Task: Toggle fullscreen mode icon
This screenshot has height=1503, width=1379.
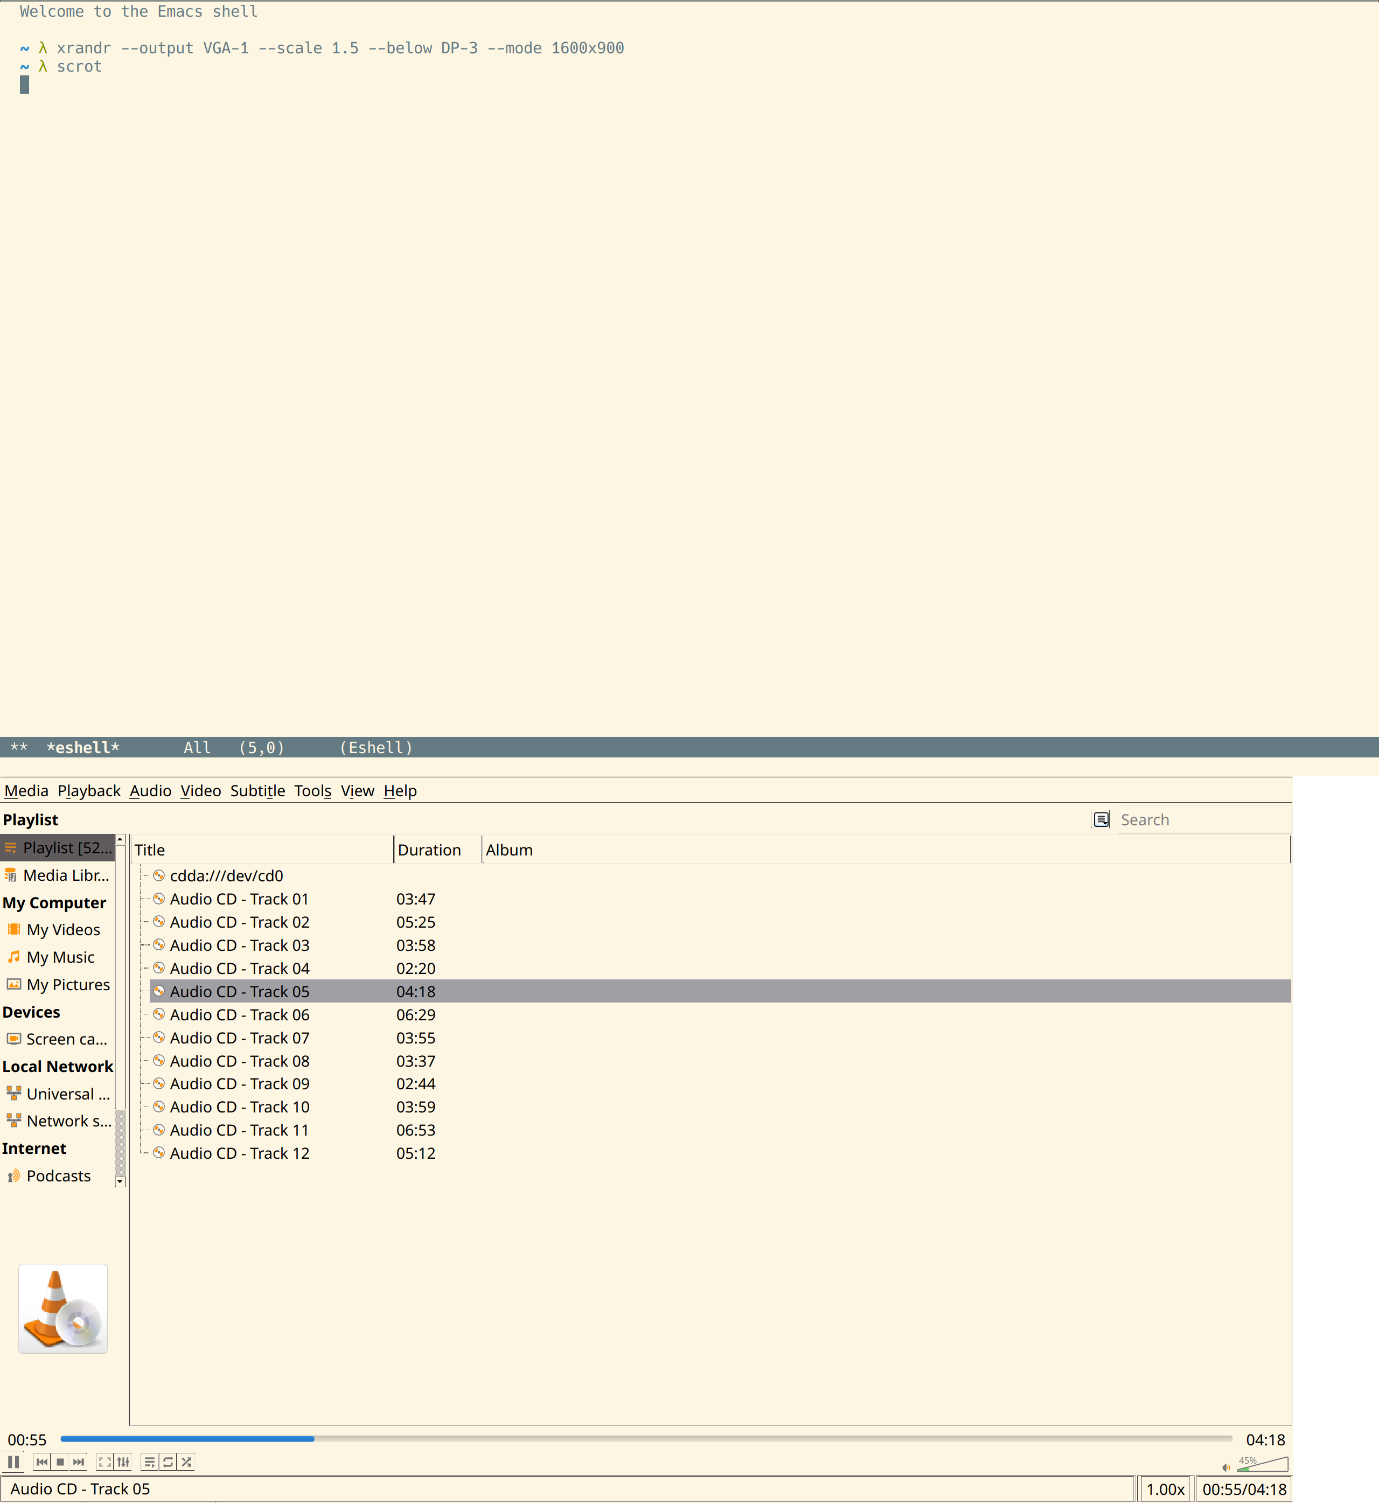Action: [105, 1462]
